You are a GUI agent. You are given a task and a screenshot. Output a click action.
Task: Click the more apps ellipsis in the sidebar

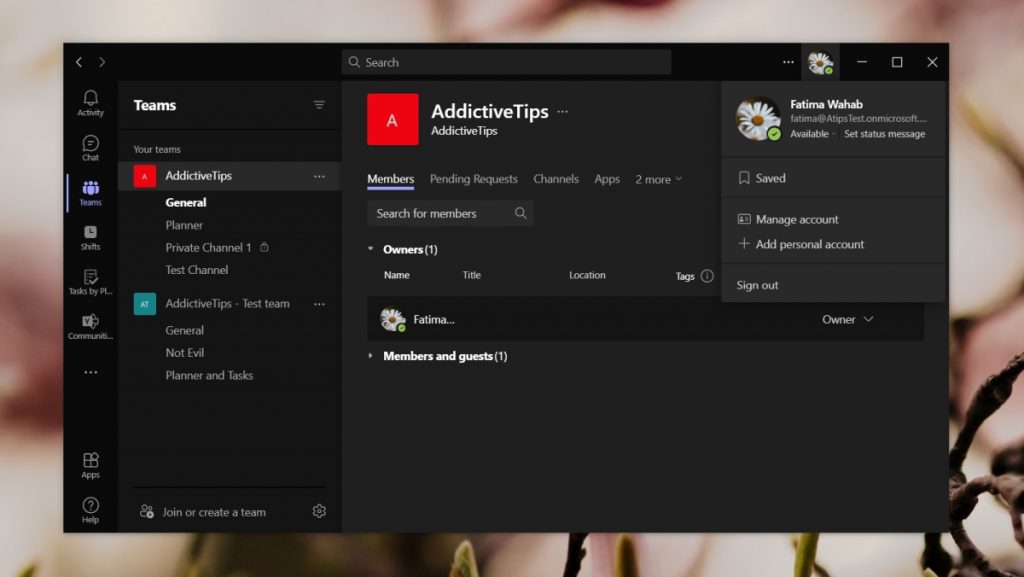tap(90, 372)
